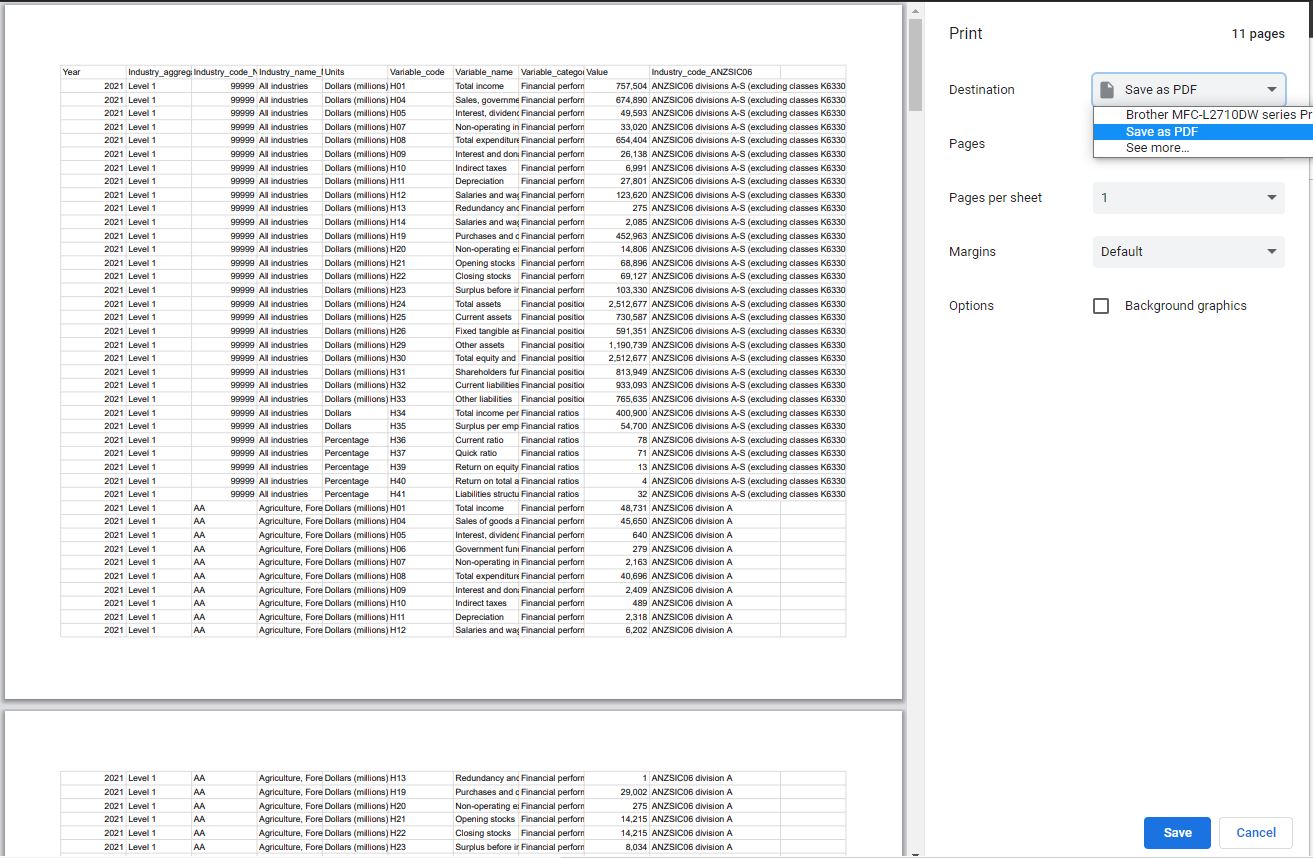
Task: Click the Destination dropdown arrow
Action: pos(1273,89)
